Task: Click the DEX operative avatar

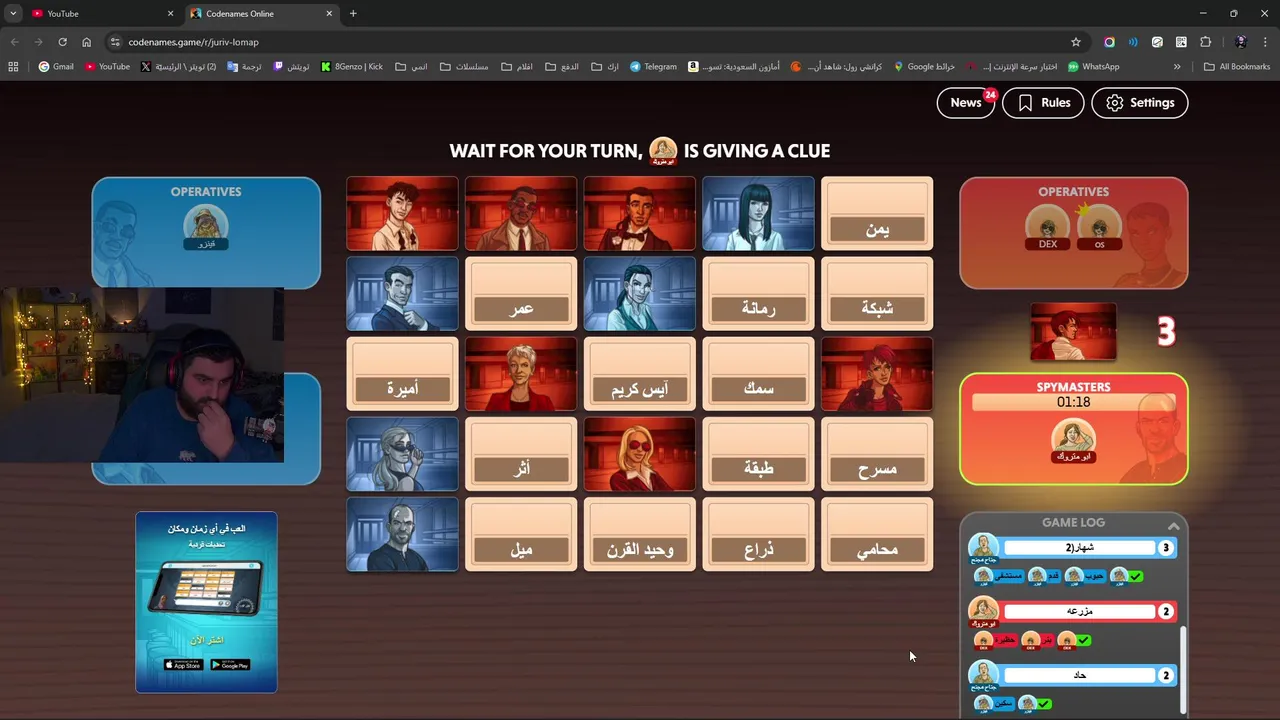Action: (x=1048, y=227)
